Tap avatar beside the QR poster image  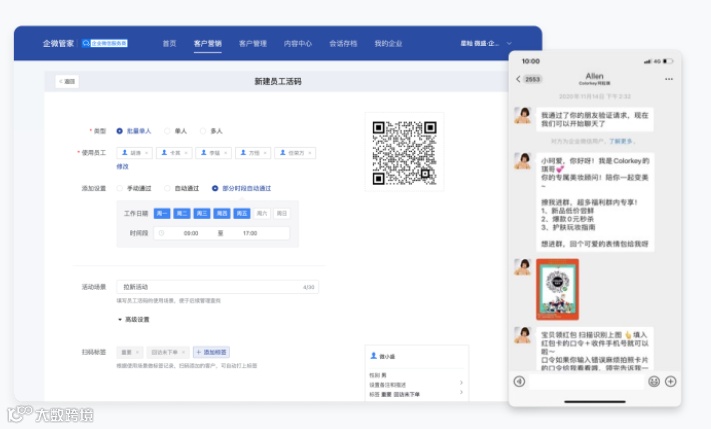[522, 267]
